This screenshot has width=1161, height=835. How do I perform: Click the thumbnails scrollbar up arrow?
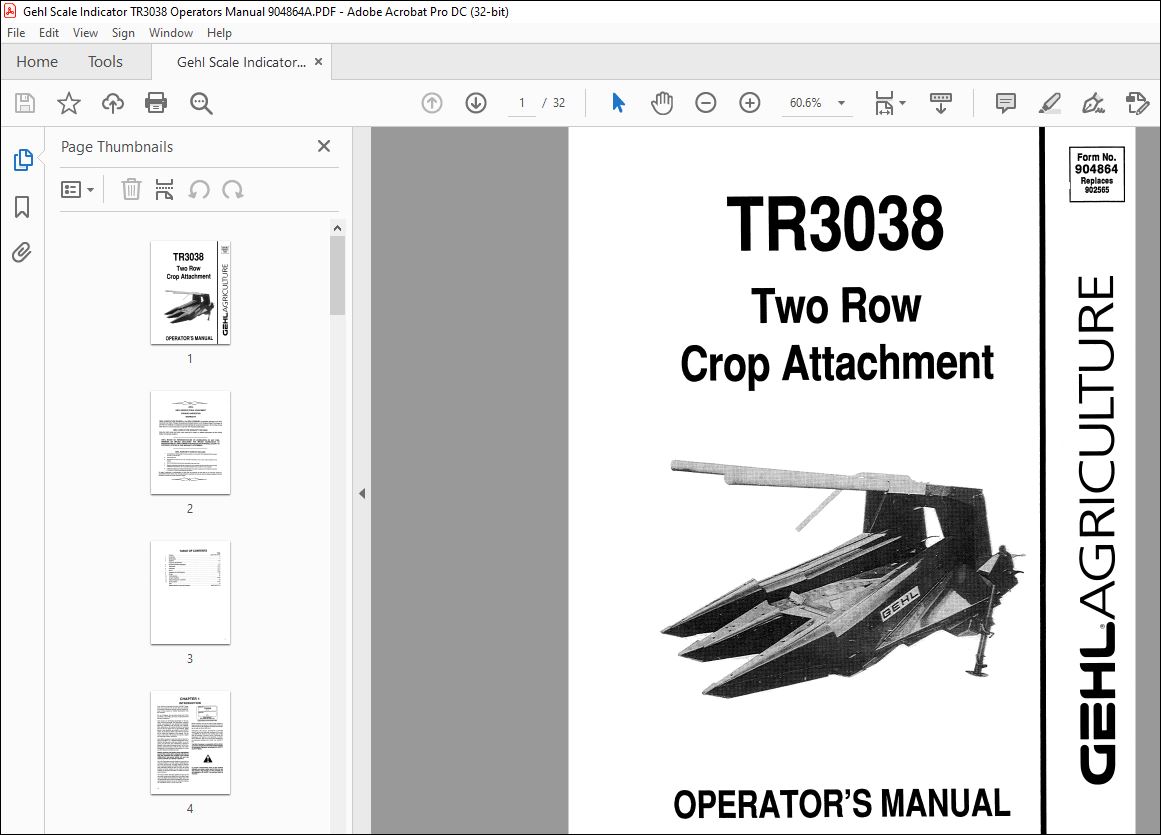pos(338,228)
